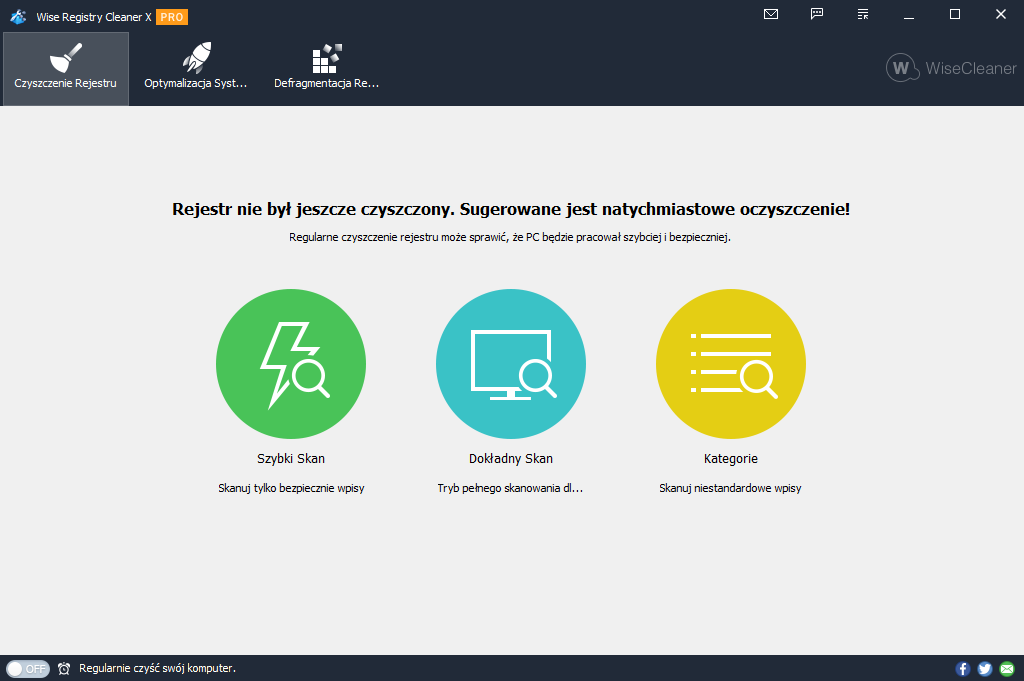Maximize the Wise Registry Cleaner window
Screen dimensions: 1024x681
tap(955, 14)
